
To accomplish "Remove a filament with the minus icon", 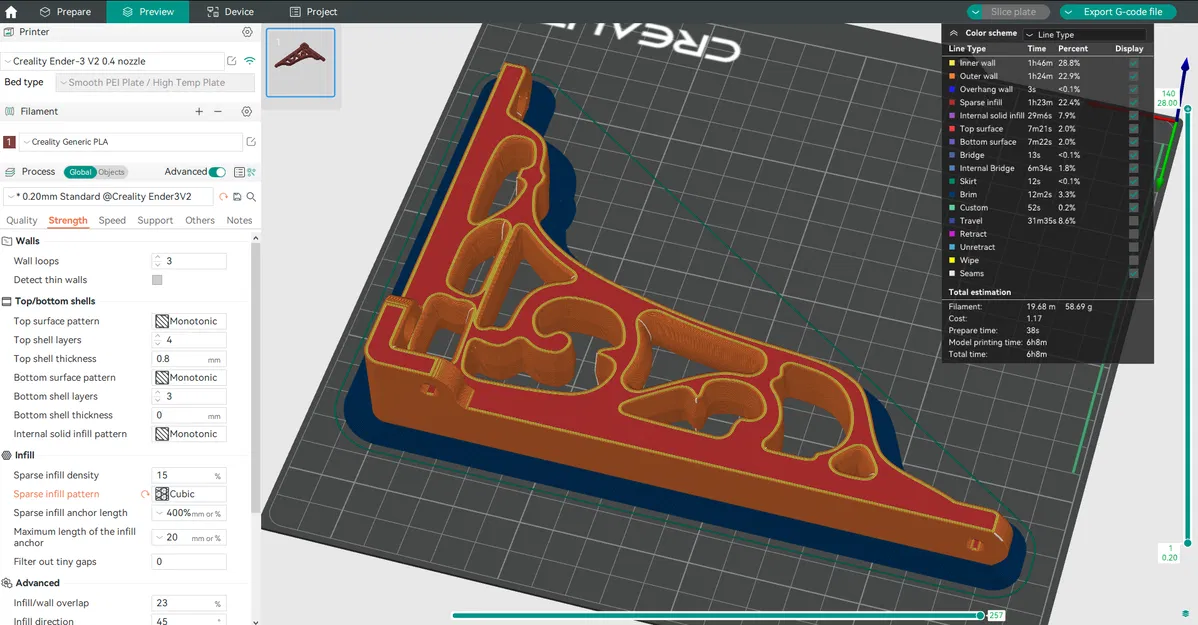I will click(218, 112).
